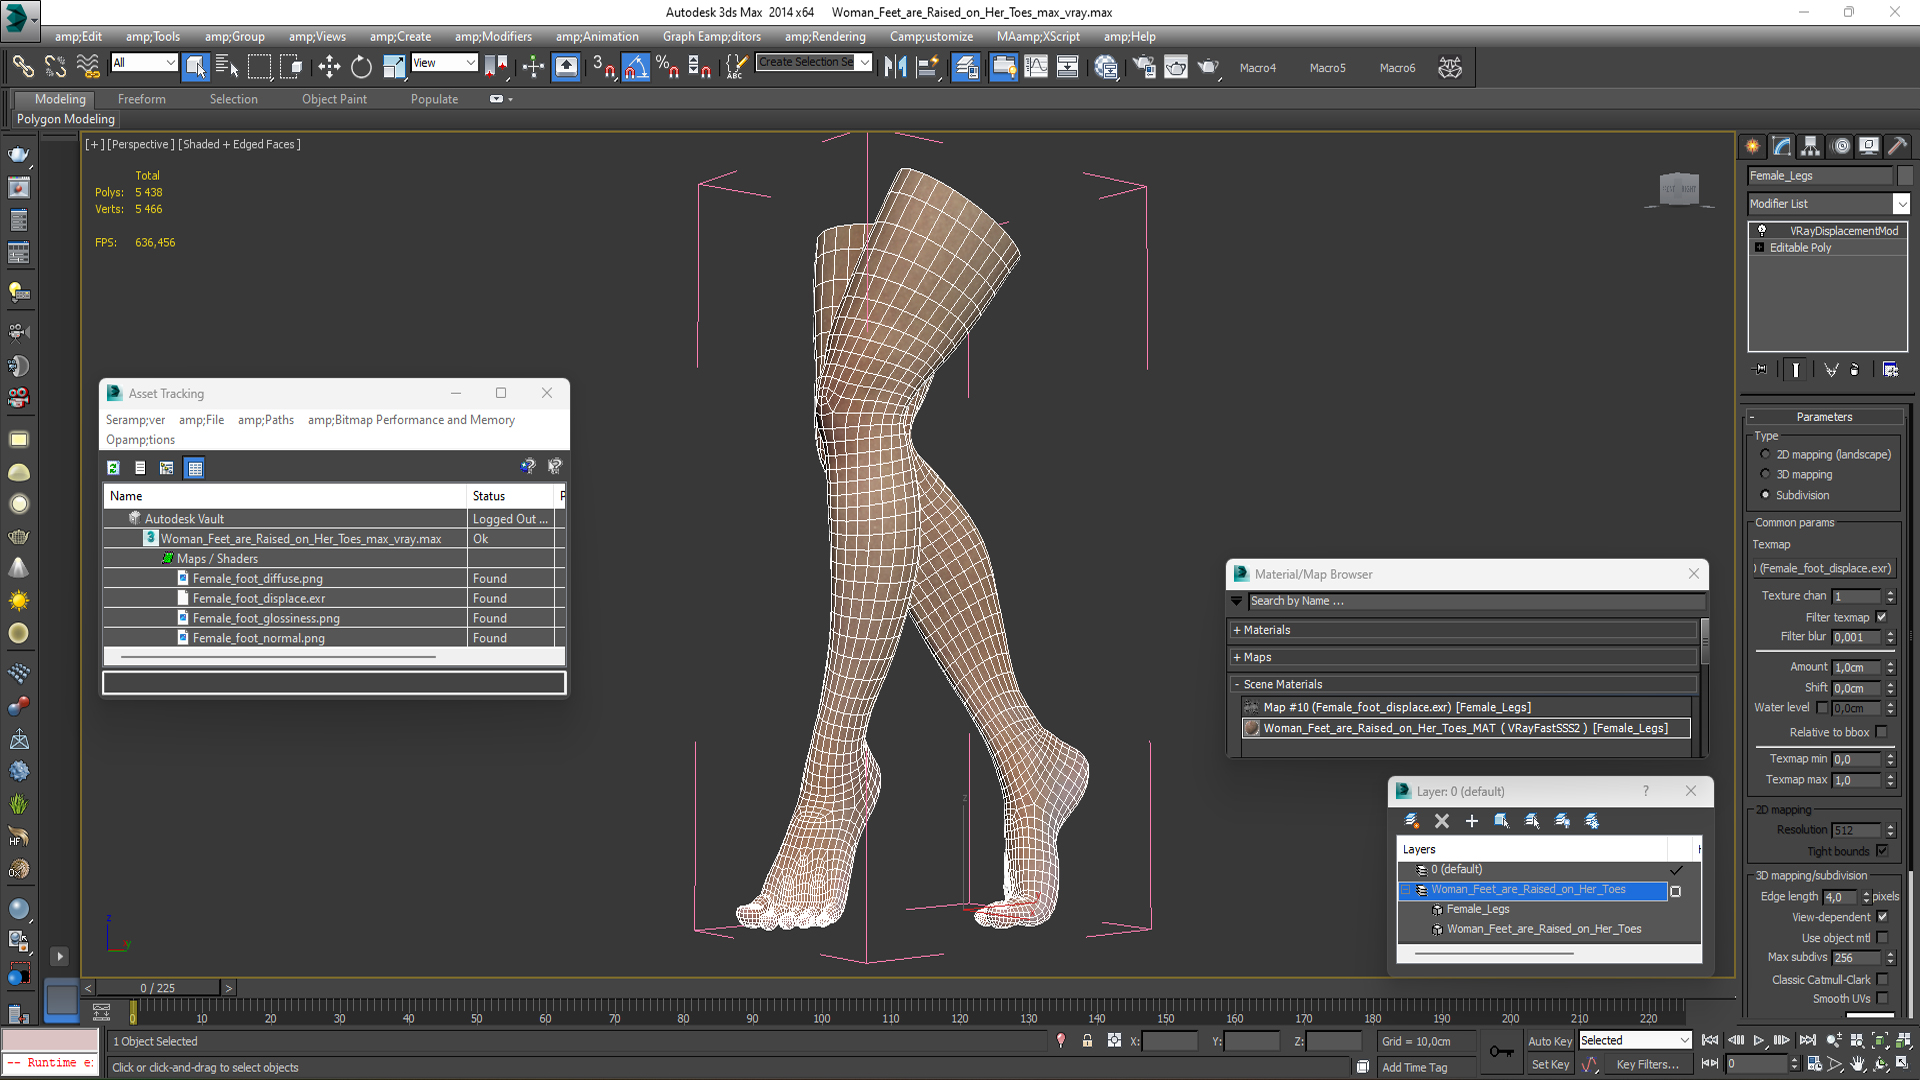
Task: Enable Use object mtl checkbox
Action: 1882,938
